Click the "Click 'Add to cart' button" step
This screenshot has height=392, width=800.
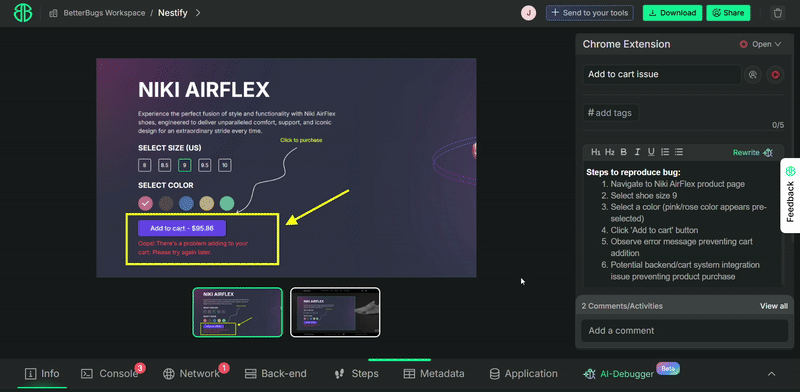(x=655, y=230)
